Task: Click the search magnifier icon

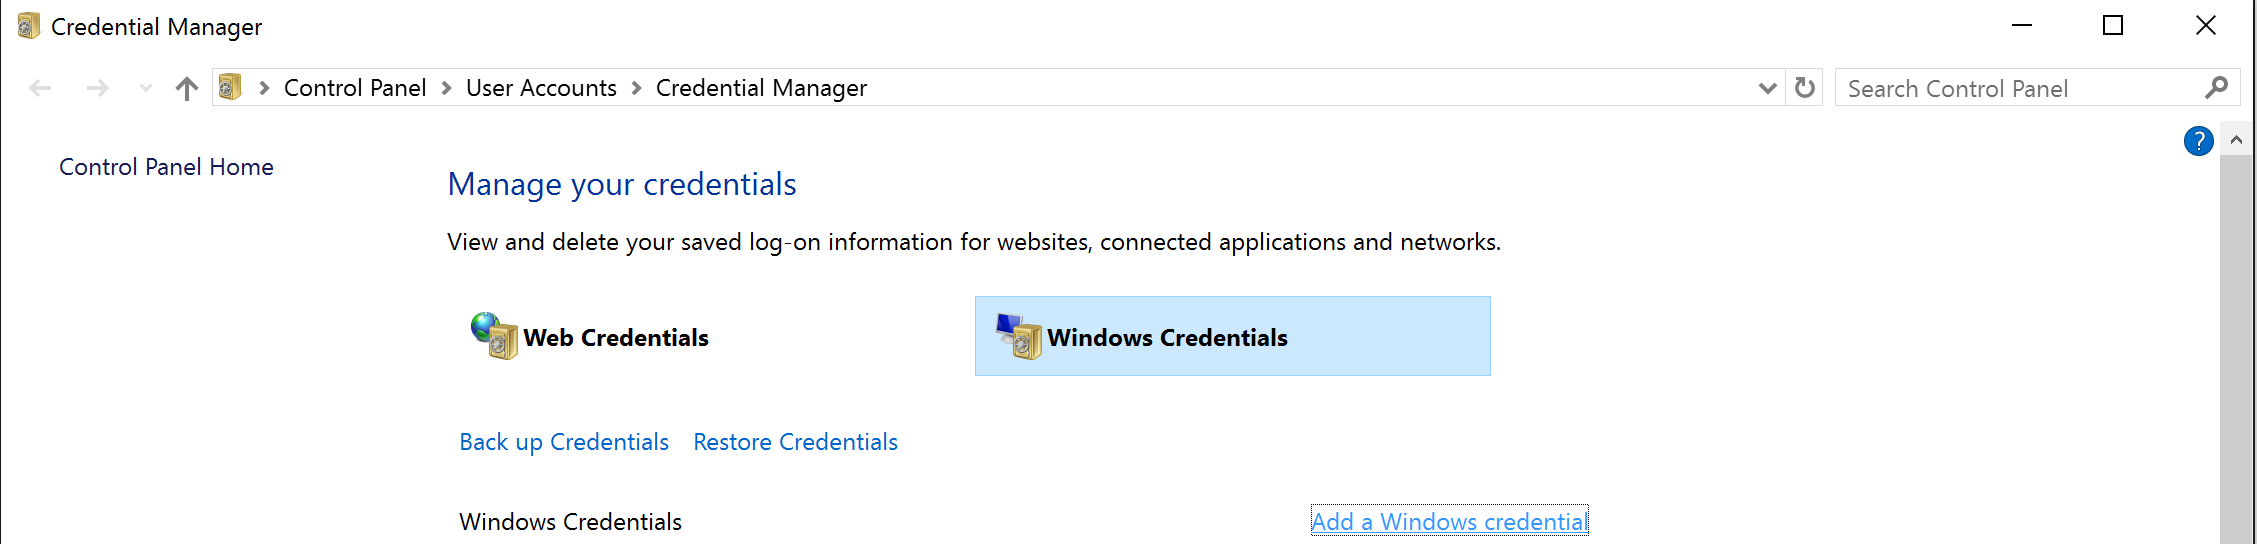Action: [2216, 88]
